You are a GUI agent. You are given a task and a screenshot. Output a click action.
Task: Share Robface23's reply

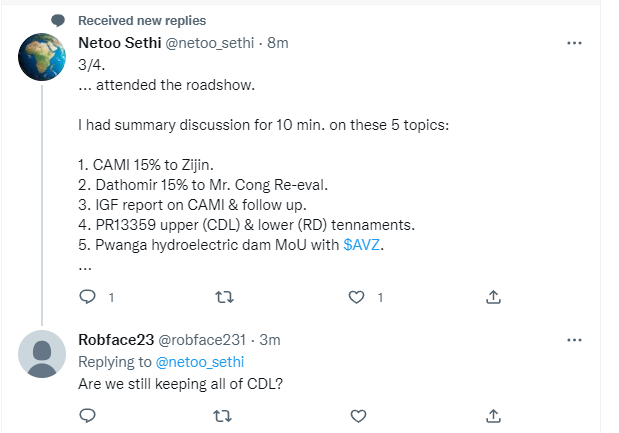click(492, 415)
